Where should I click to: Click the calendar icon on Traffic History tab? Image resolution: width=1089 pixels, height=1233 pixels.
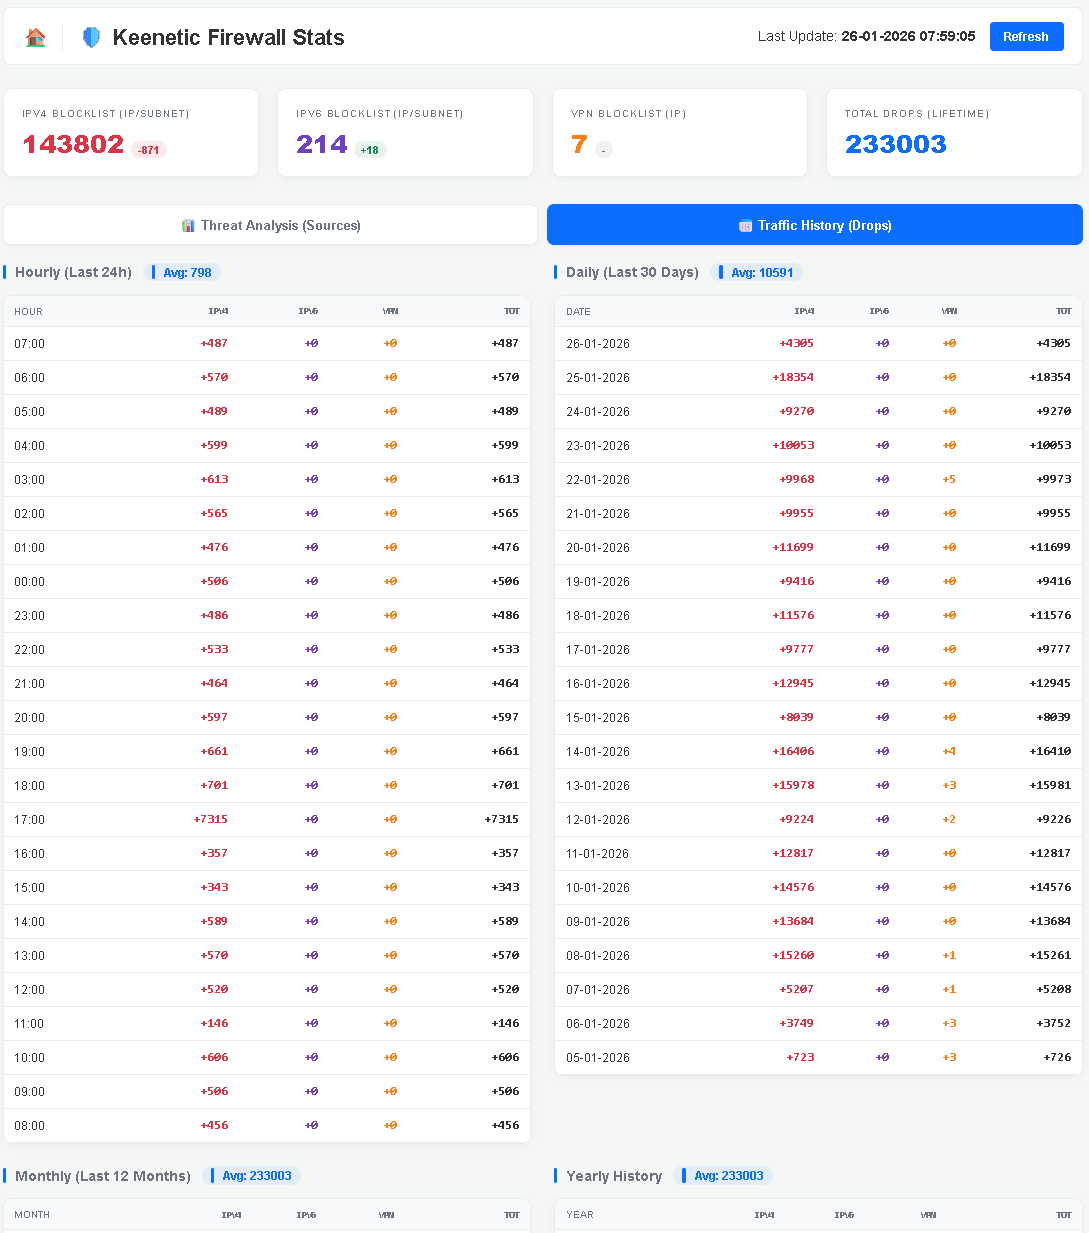(x=745, y=226)
